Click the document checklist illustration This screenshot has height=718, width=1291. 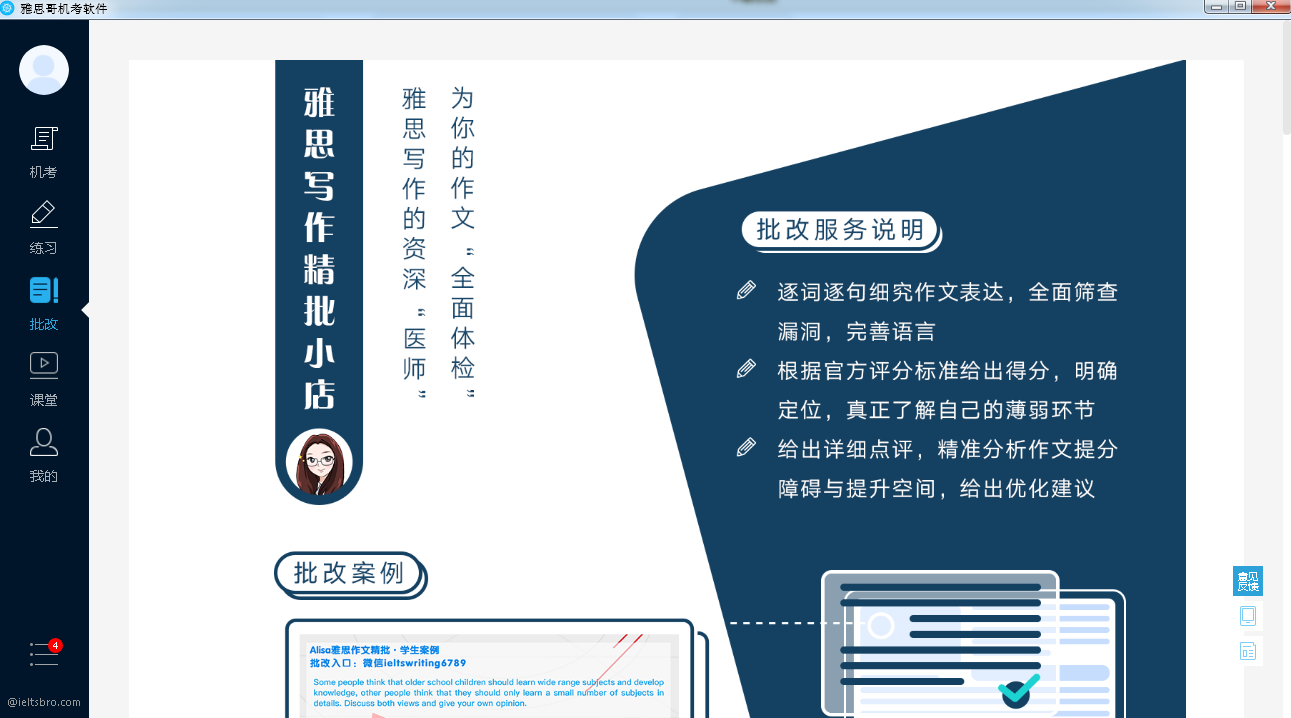click(973, 644)
